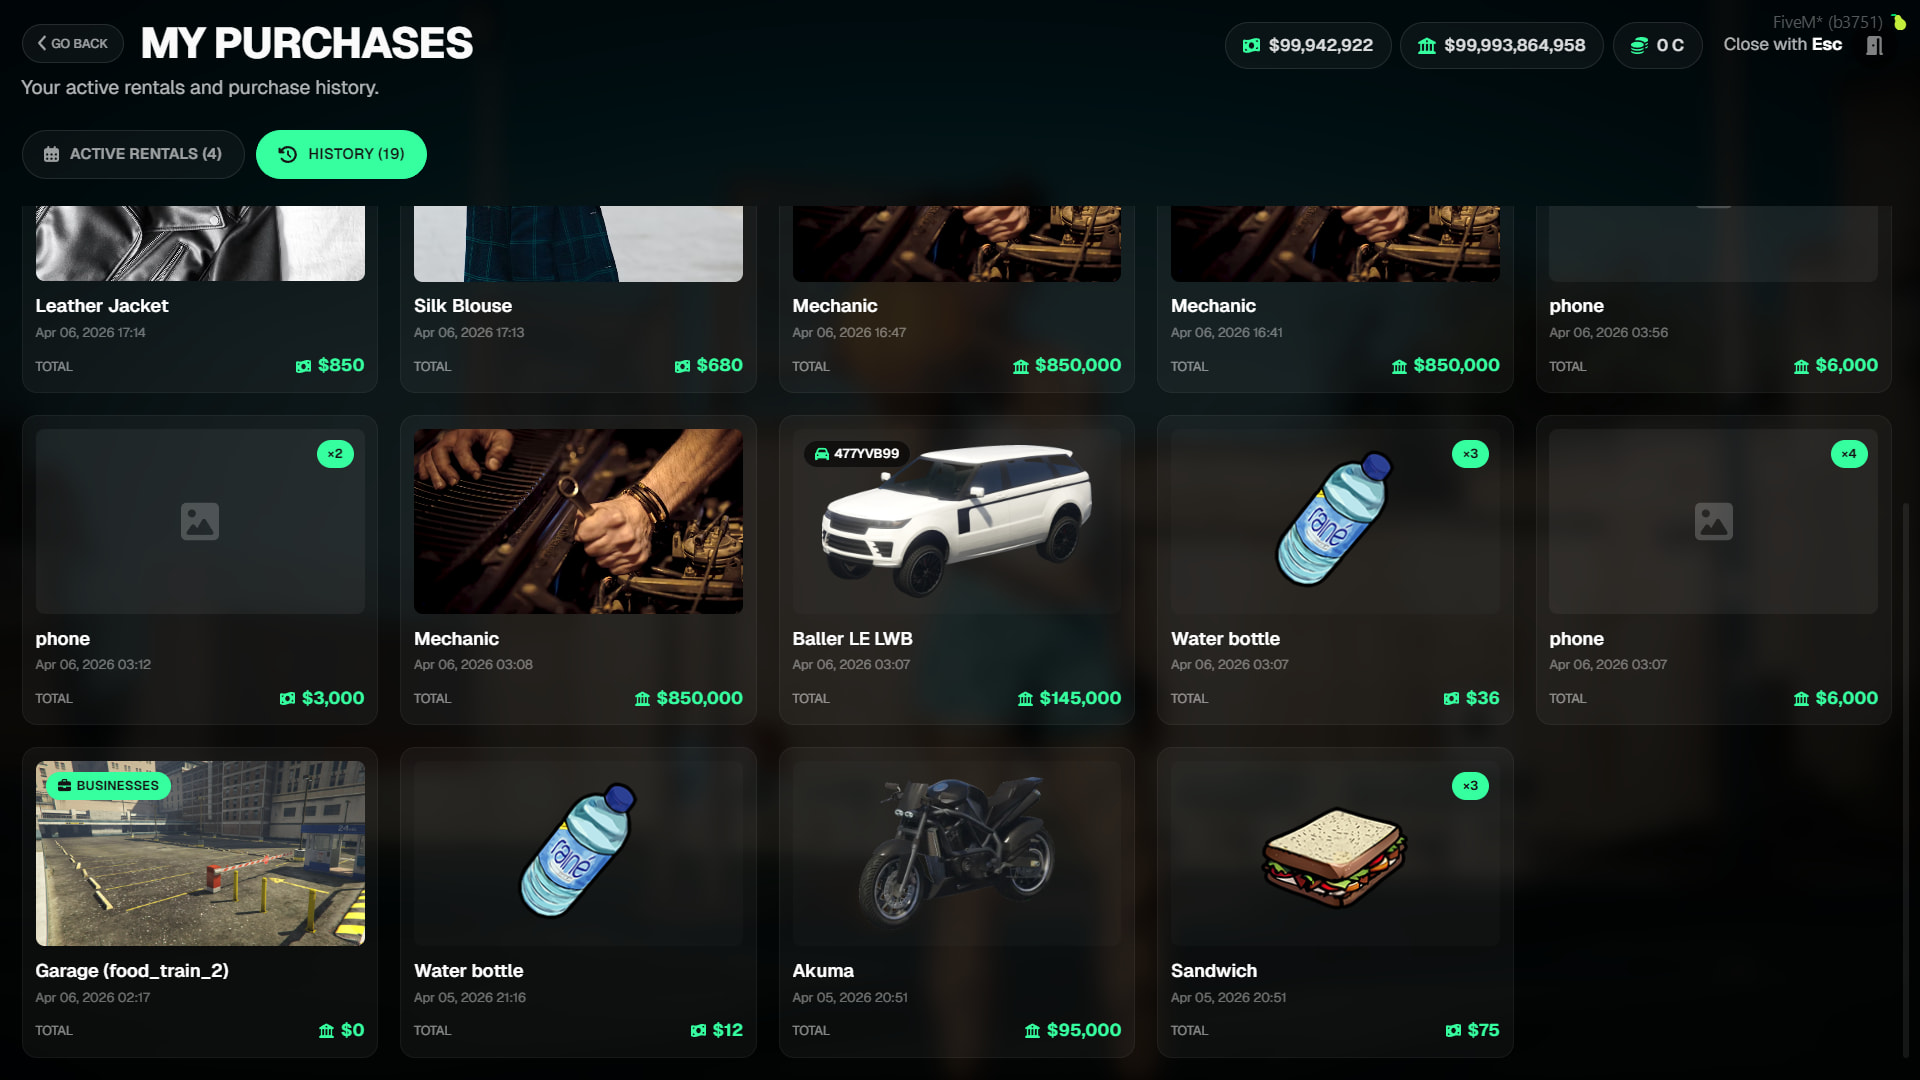Open the Baller LE LWB vehicle thumbnail

click(x=956, y=521)
